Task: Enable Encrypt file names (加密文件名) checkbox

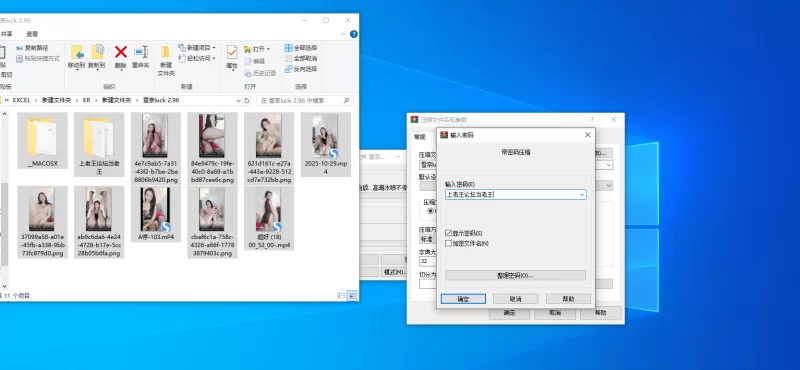Action: pos(448,243)
